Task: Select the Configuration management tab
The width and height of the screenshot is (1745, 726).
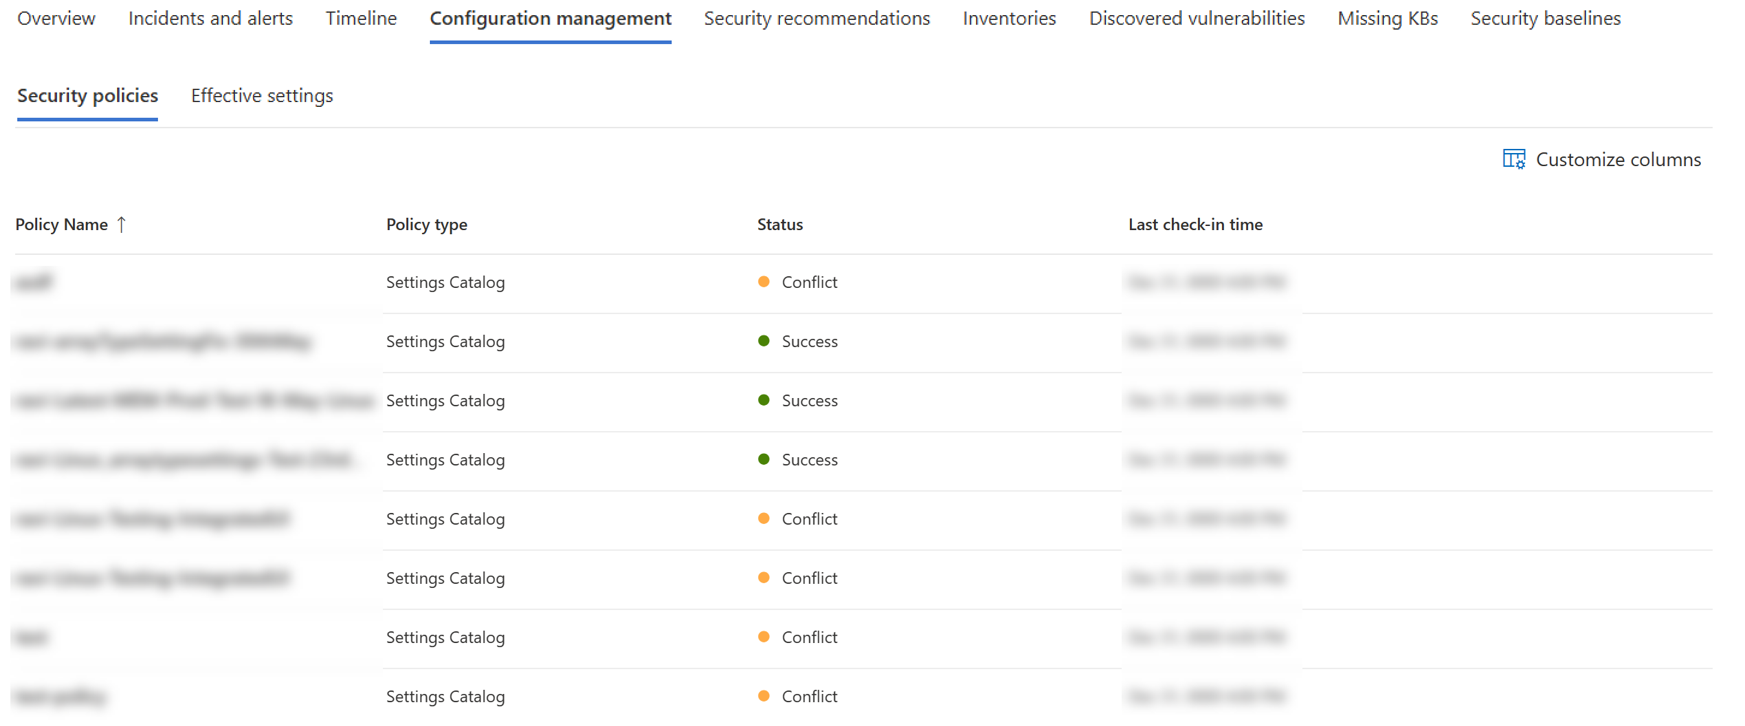Action: tap(550, 19)
